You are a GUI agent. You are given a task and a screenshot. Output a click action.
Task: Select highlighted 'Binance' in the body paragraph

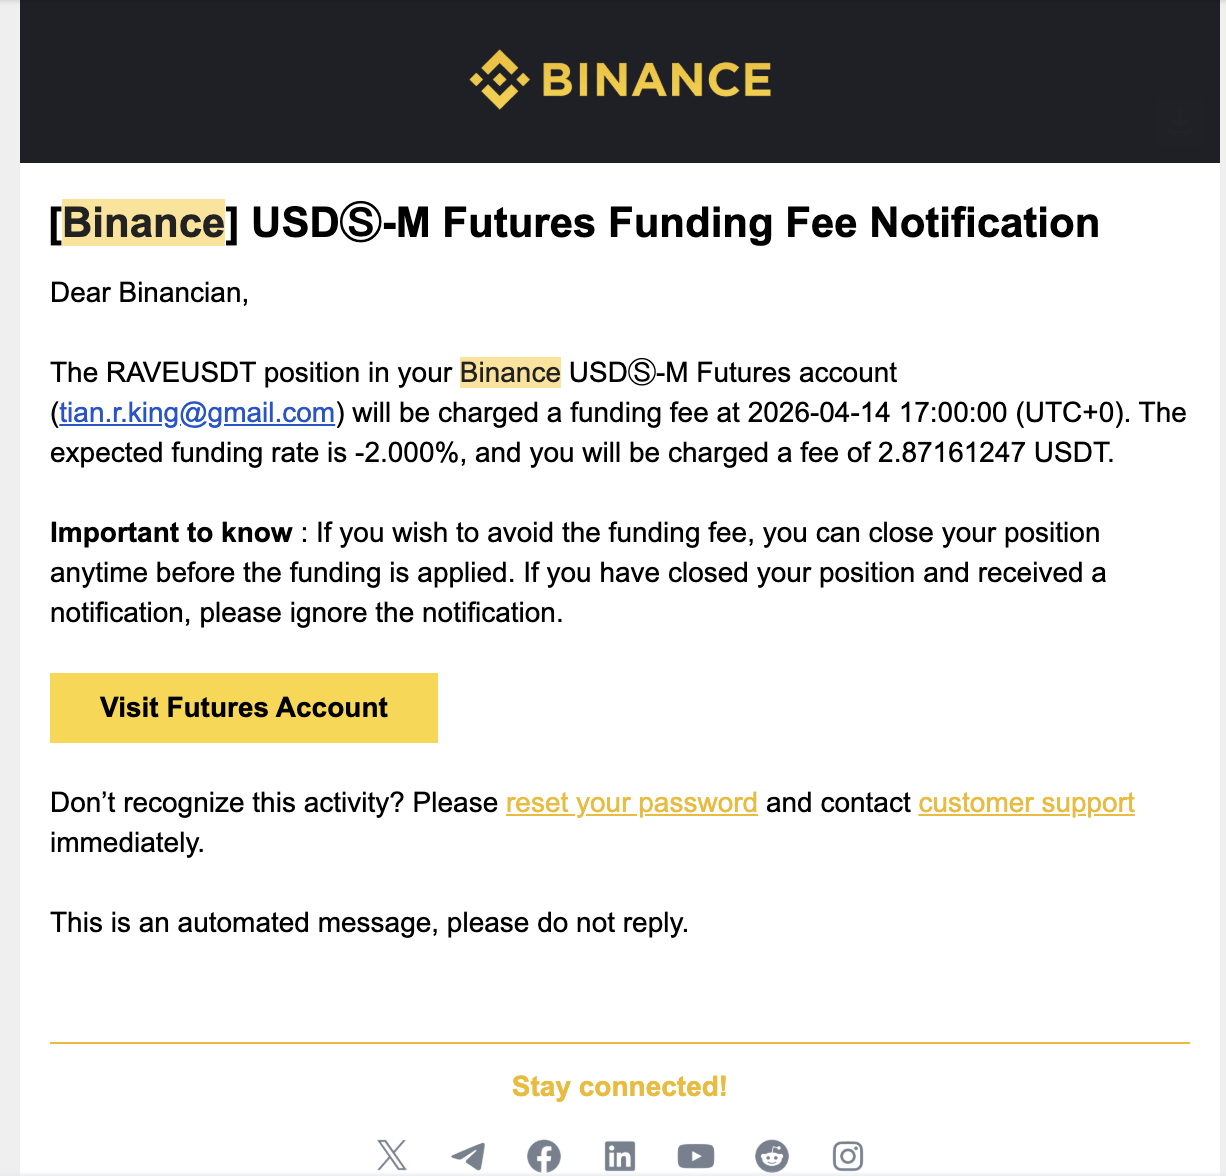[510, 373]
